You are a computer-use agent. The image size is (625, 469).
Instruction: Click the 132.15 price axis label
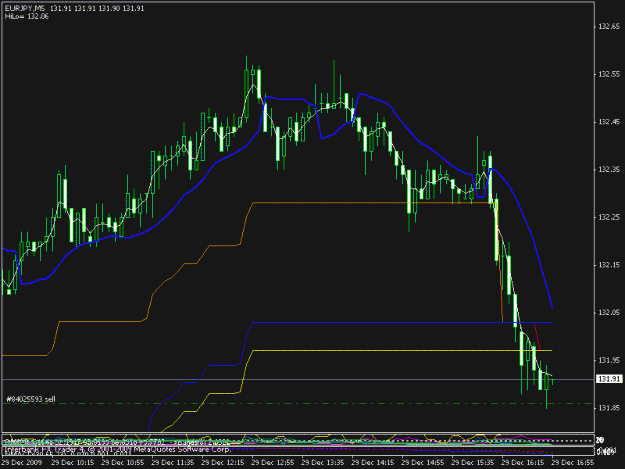coord(609,265)
